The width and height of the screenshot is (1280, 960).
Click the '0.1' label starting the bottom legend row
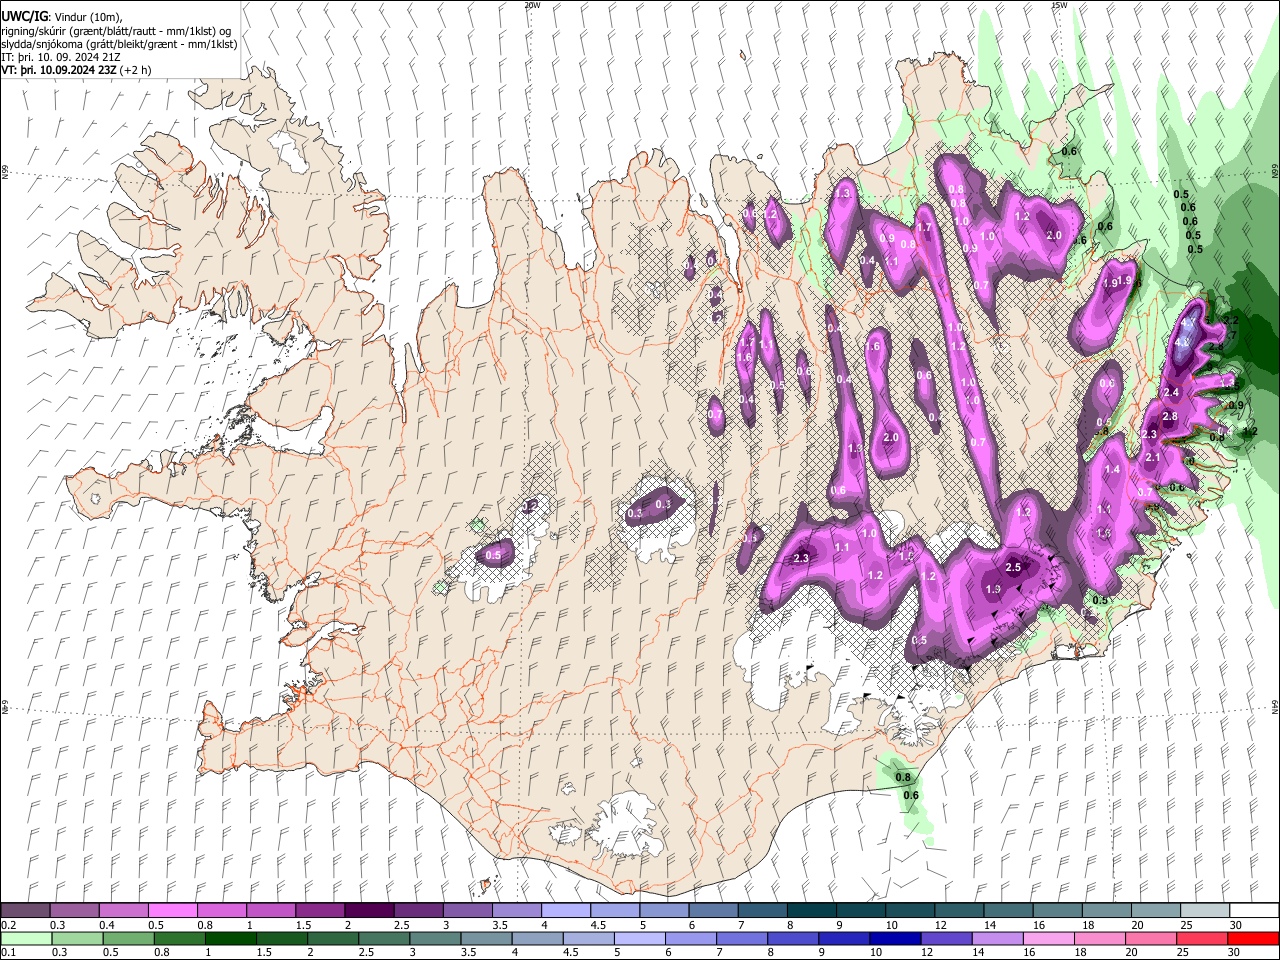tap(8, 952)
